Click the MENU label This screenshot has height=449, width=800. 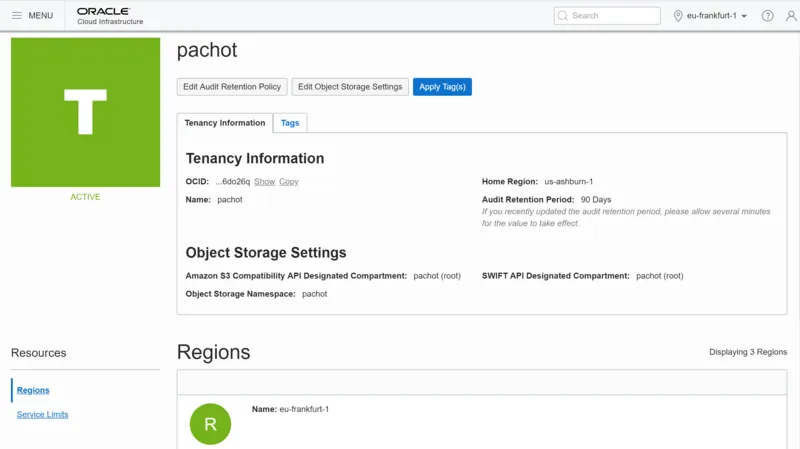click(41, 16)
